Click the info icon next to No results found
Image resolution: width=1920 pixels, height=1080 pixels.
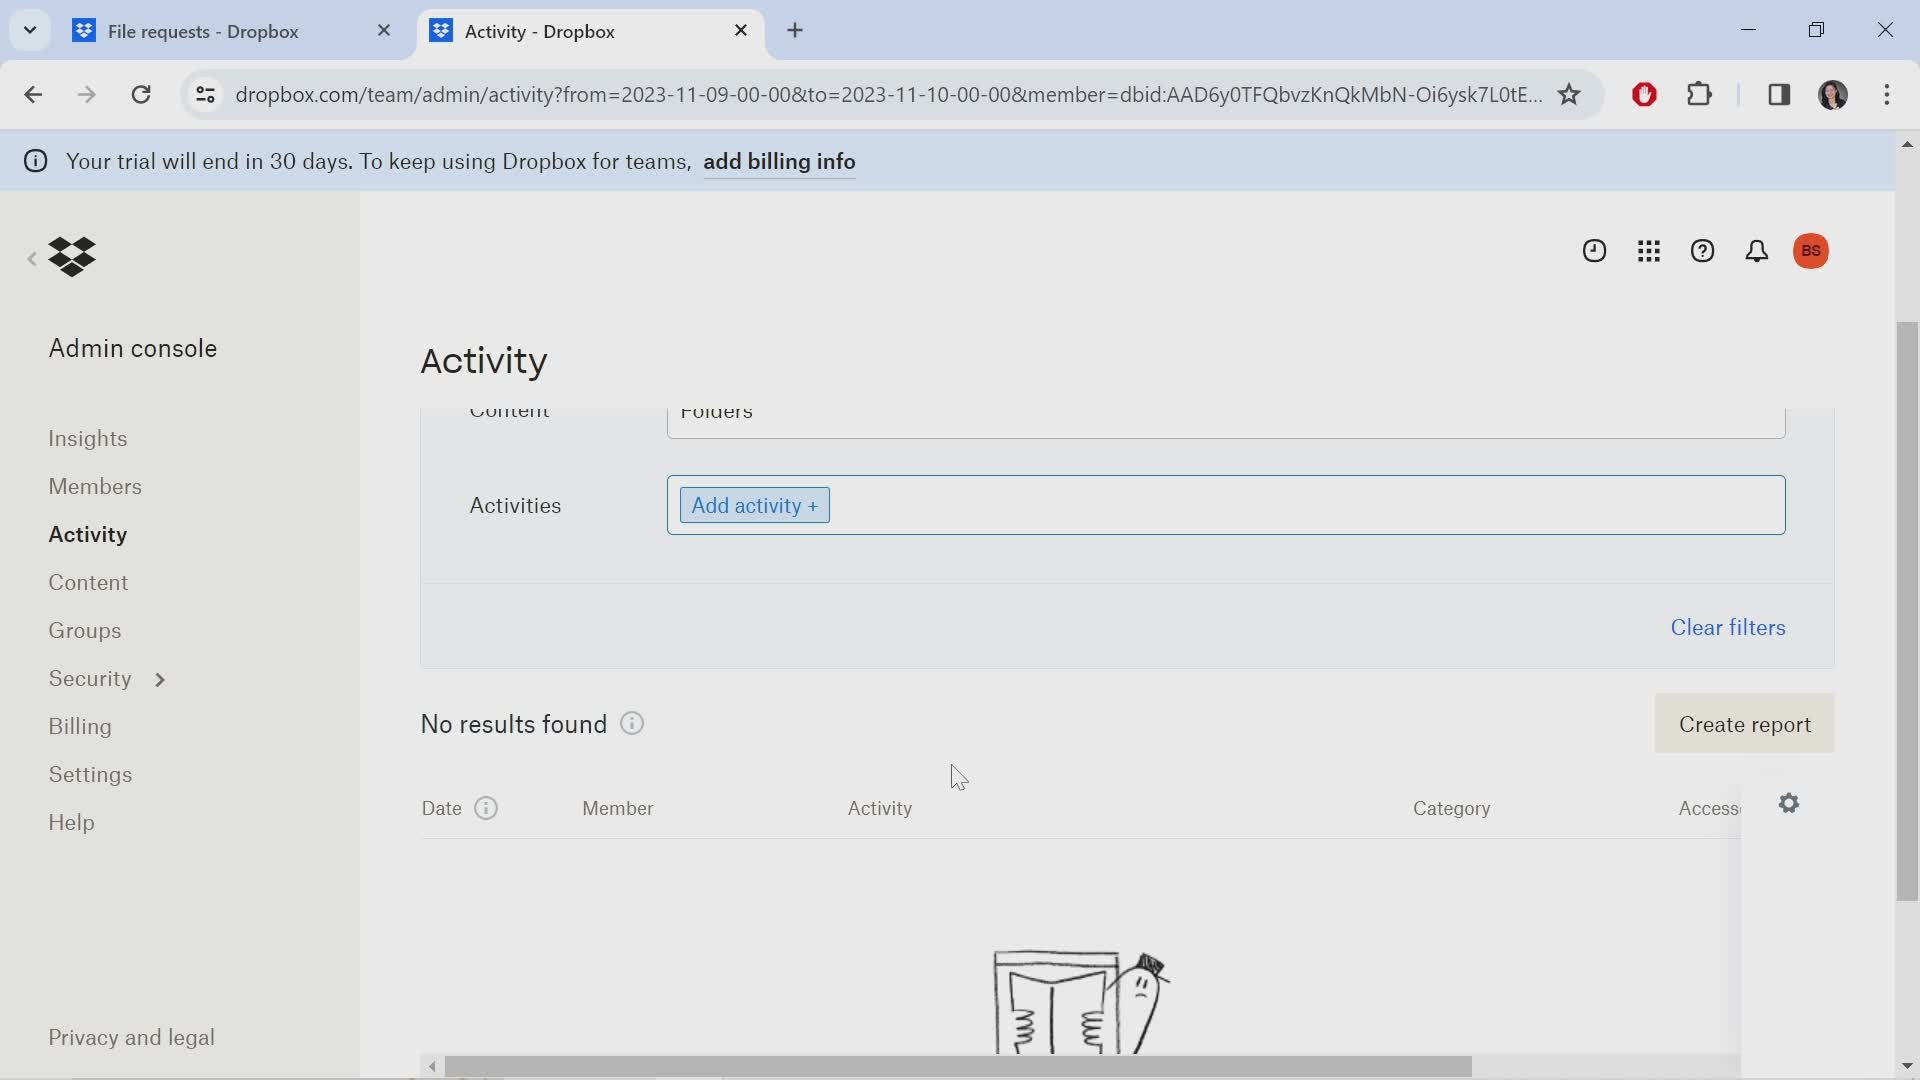(633, 723)
